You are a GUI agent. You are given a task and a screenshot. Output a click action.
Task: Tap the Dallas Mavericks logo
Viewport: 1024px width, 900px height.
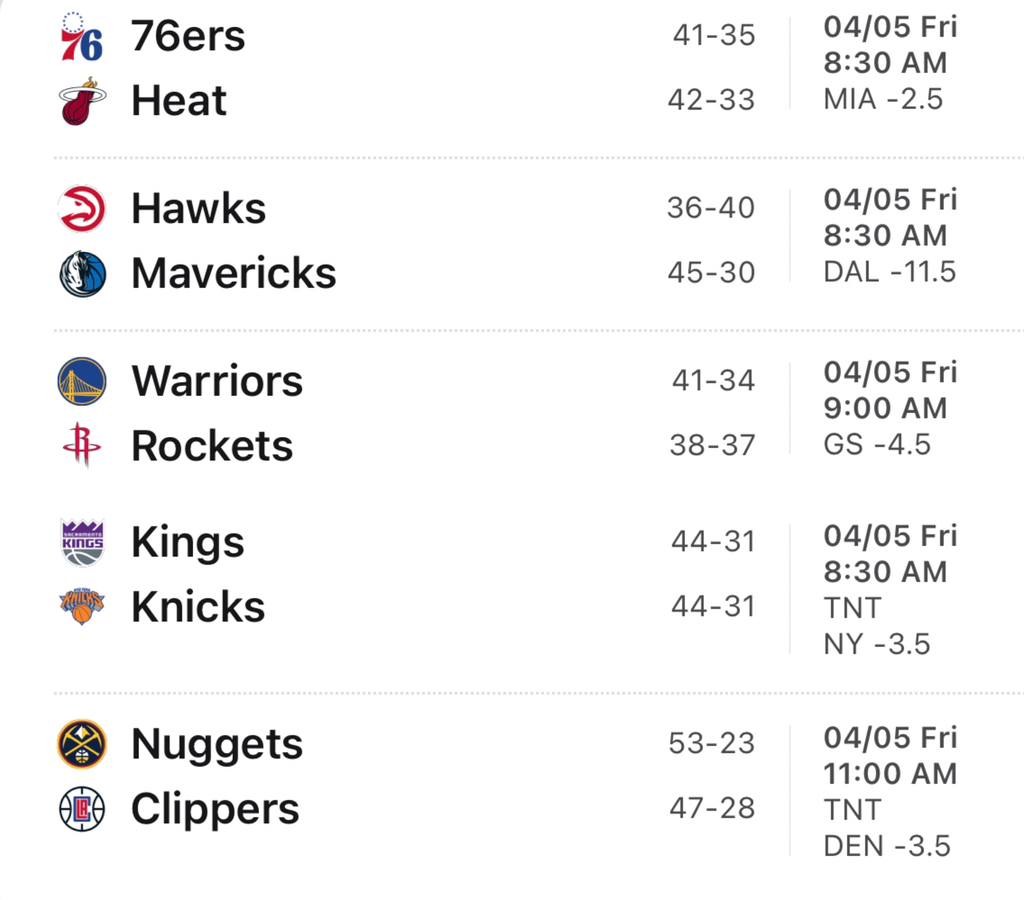click(81, 273)
